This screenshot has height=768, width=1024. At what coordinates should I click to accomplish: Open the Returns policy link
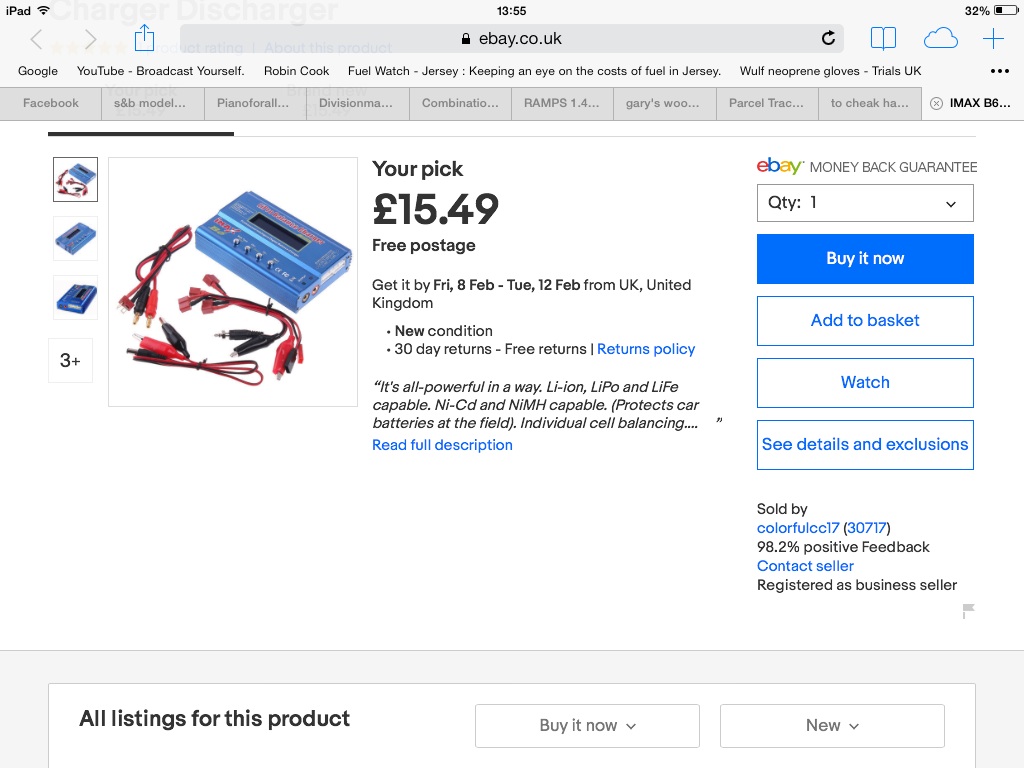pyautogui.click(x=646, y=349)
